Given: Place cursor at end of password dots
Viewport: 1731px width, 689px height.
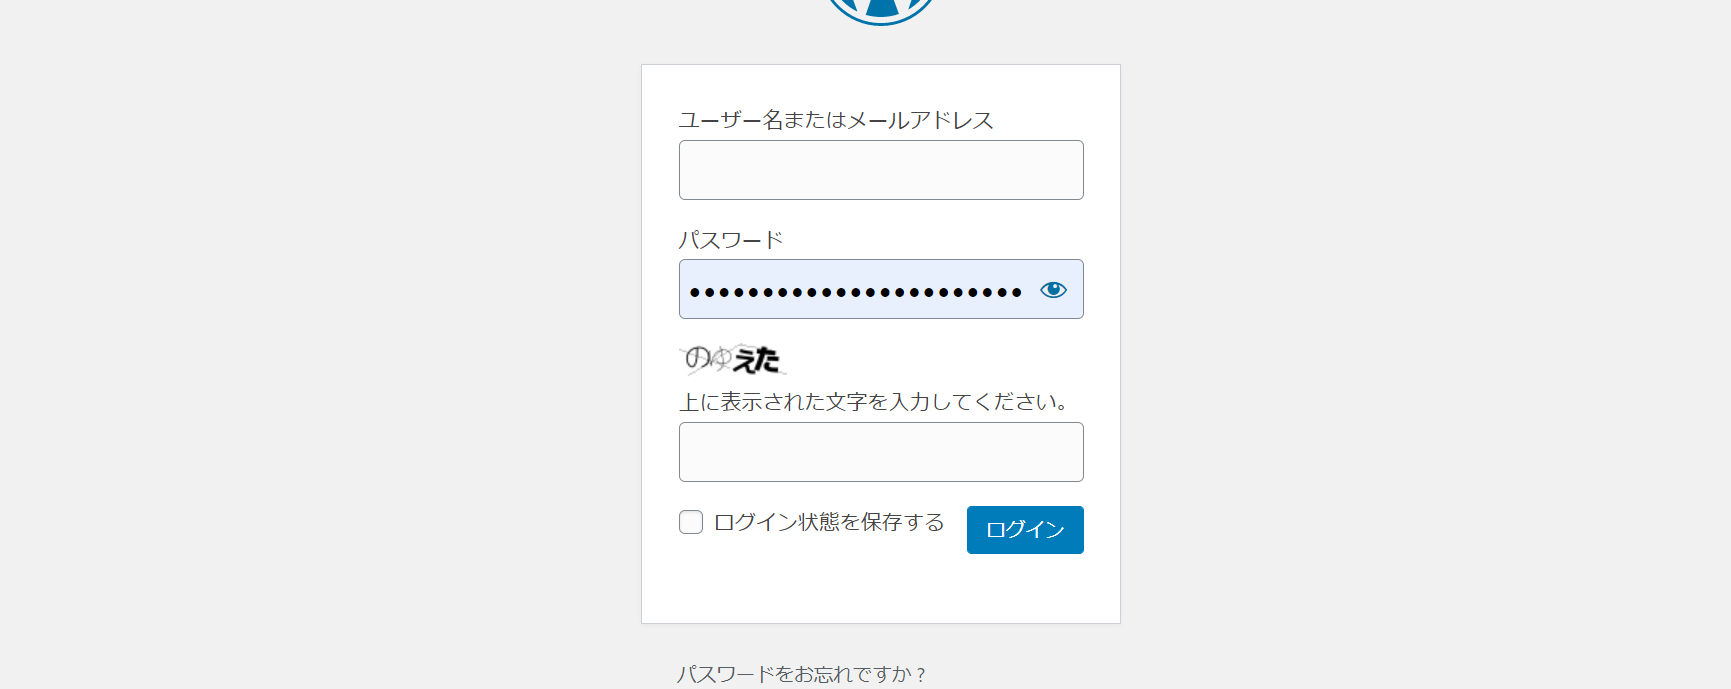Looking at the screenshot, I should coord(1025,290).
